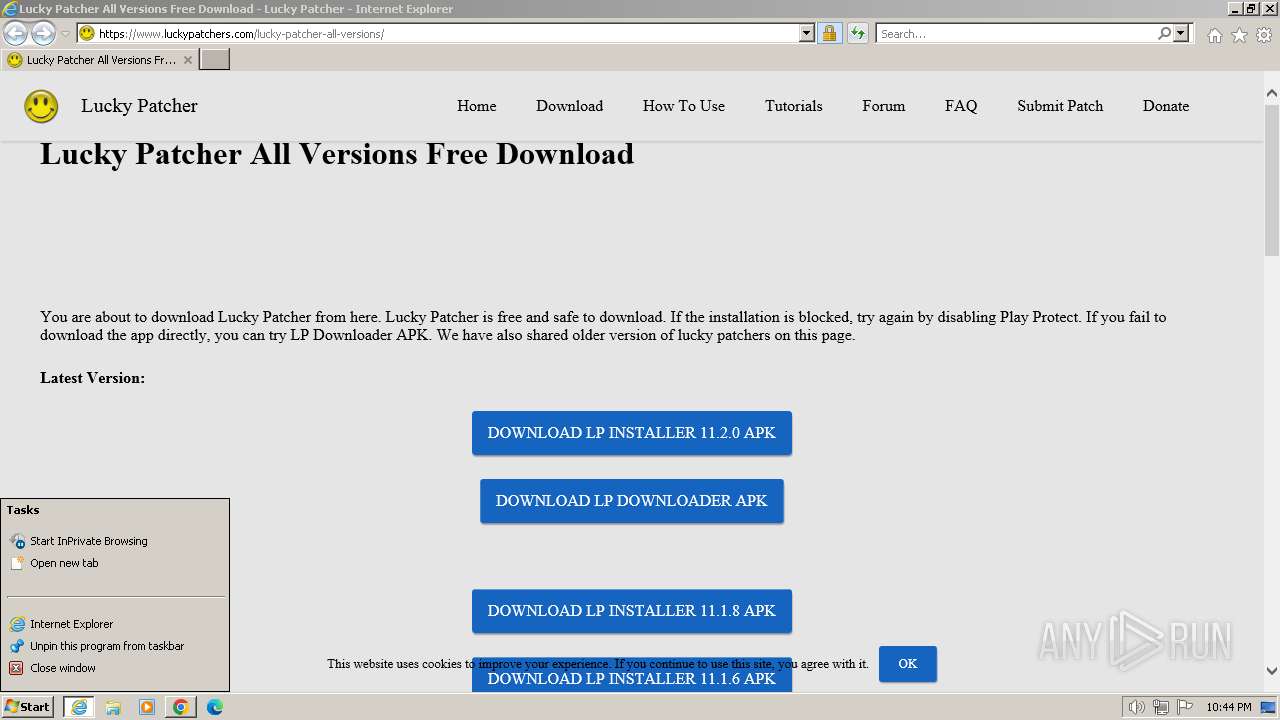Viewport: 1280px width, 720px height.
Task: Open the Home menu item
Action: [x=476, y=106]
